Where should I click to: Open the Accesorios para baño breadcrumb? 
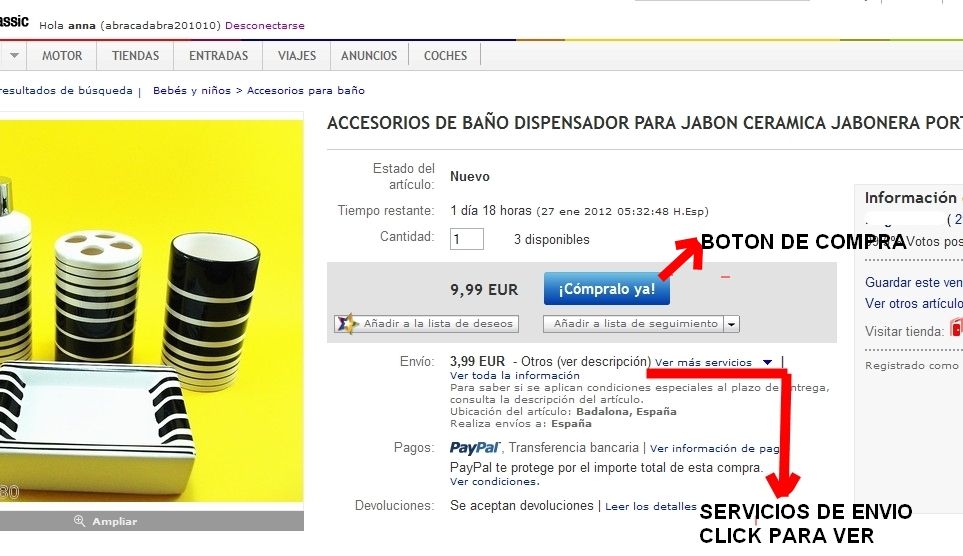click(x=306, y=90)
